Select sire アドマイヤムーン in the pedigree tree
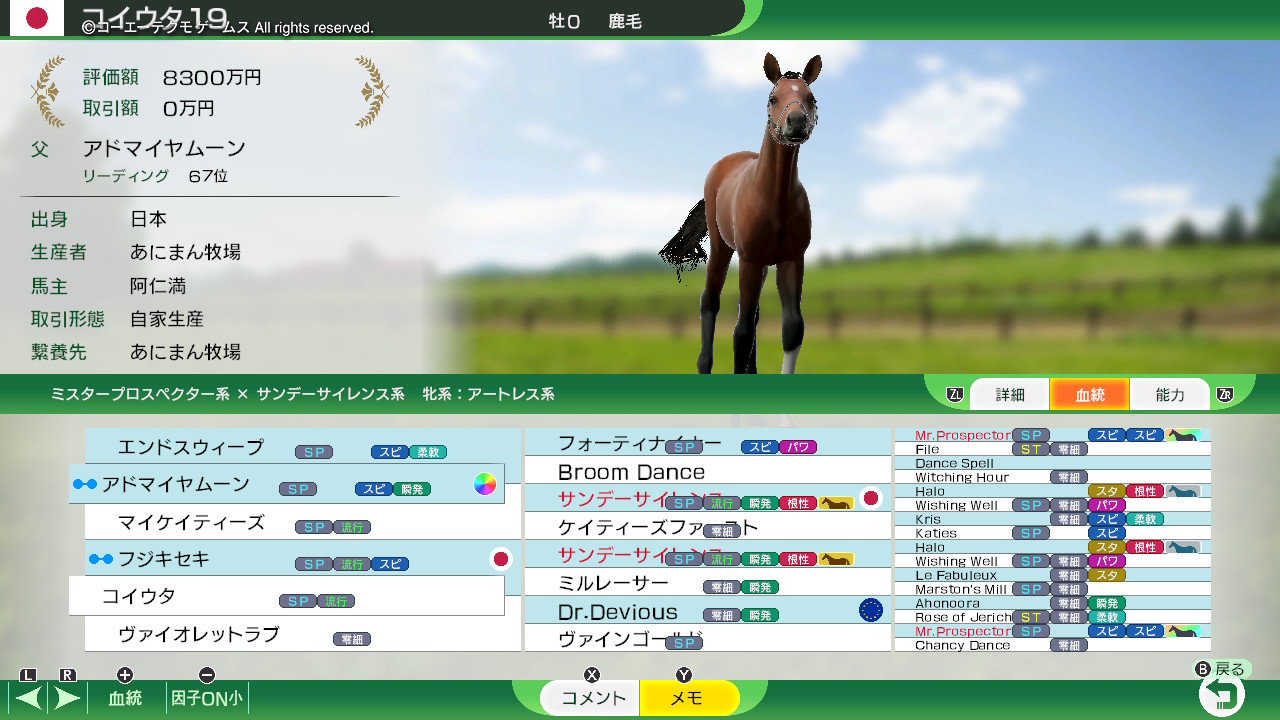 [287, 484]
